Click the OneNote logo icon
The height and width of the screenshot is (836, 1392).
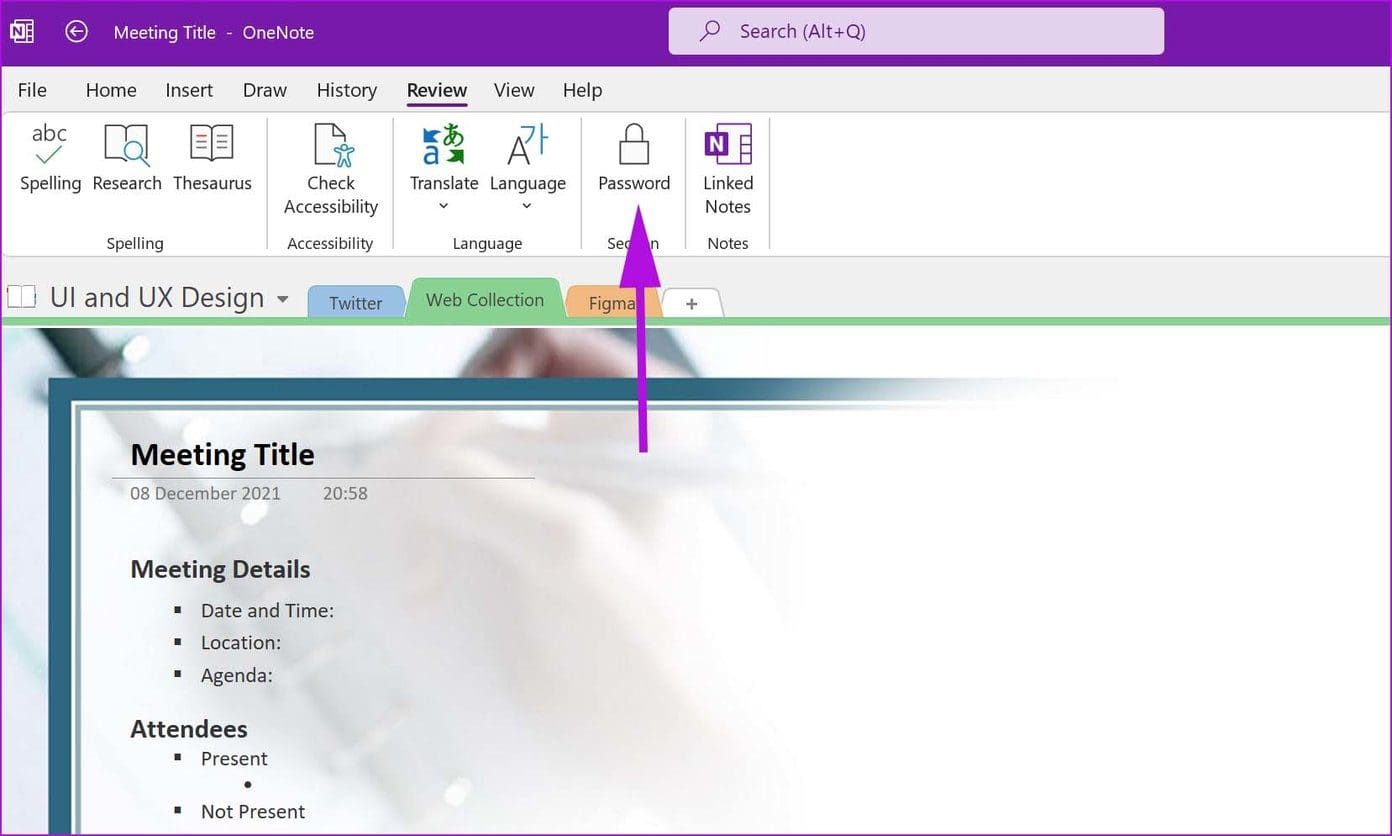(x=21, y=30)
